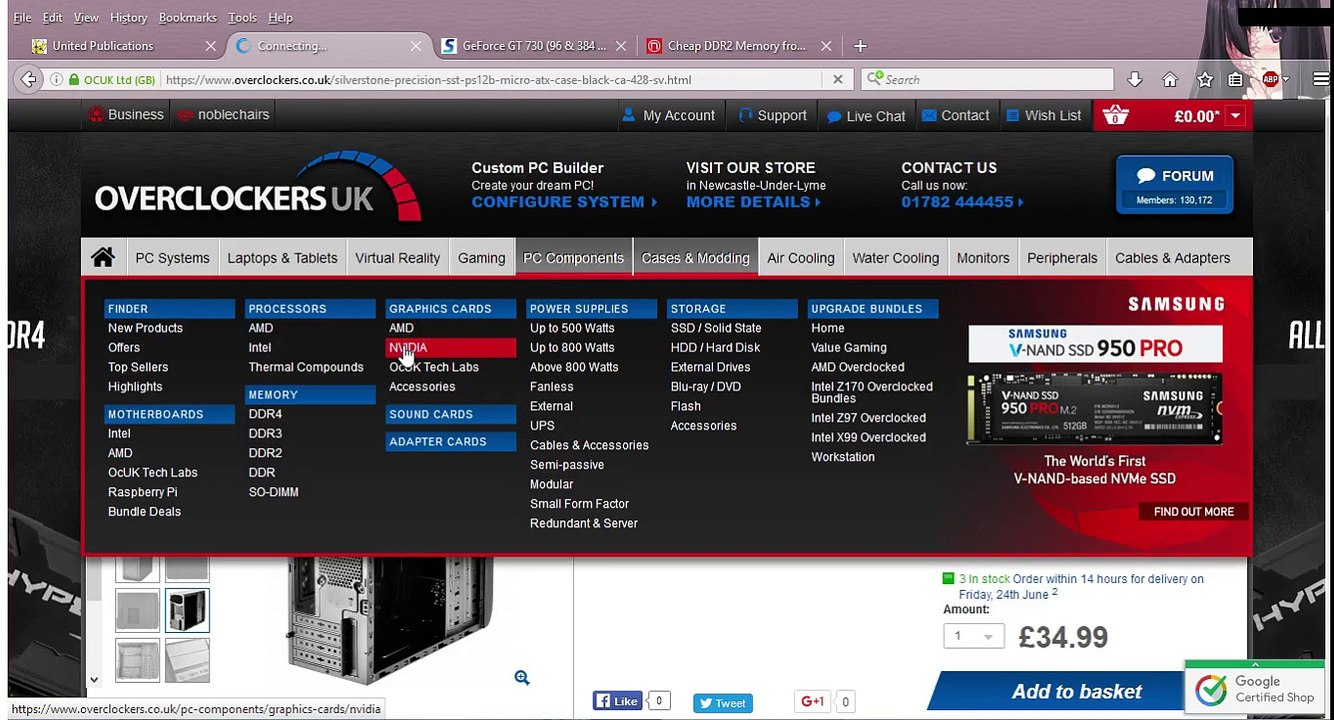Select NVIDIA under Graphics Cards
1334x720 pixels.
450,348
